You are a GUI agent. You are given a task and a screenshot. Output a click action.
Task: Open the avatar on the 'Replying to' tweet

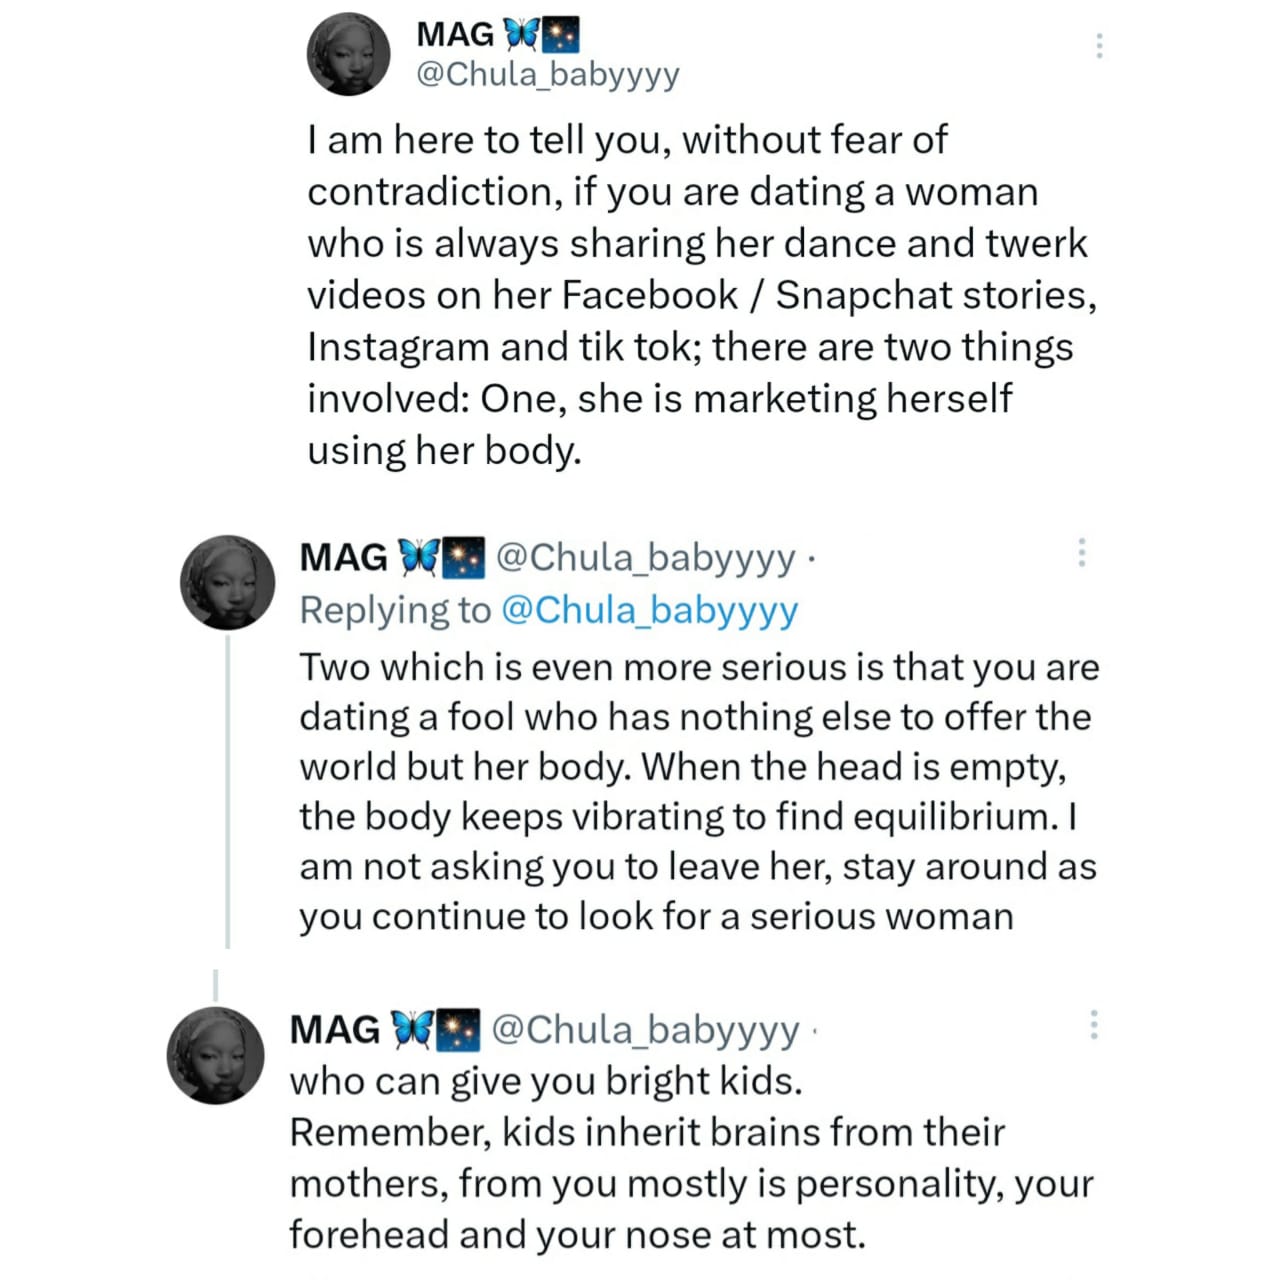(x=227, y=582)
